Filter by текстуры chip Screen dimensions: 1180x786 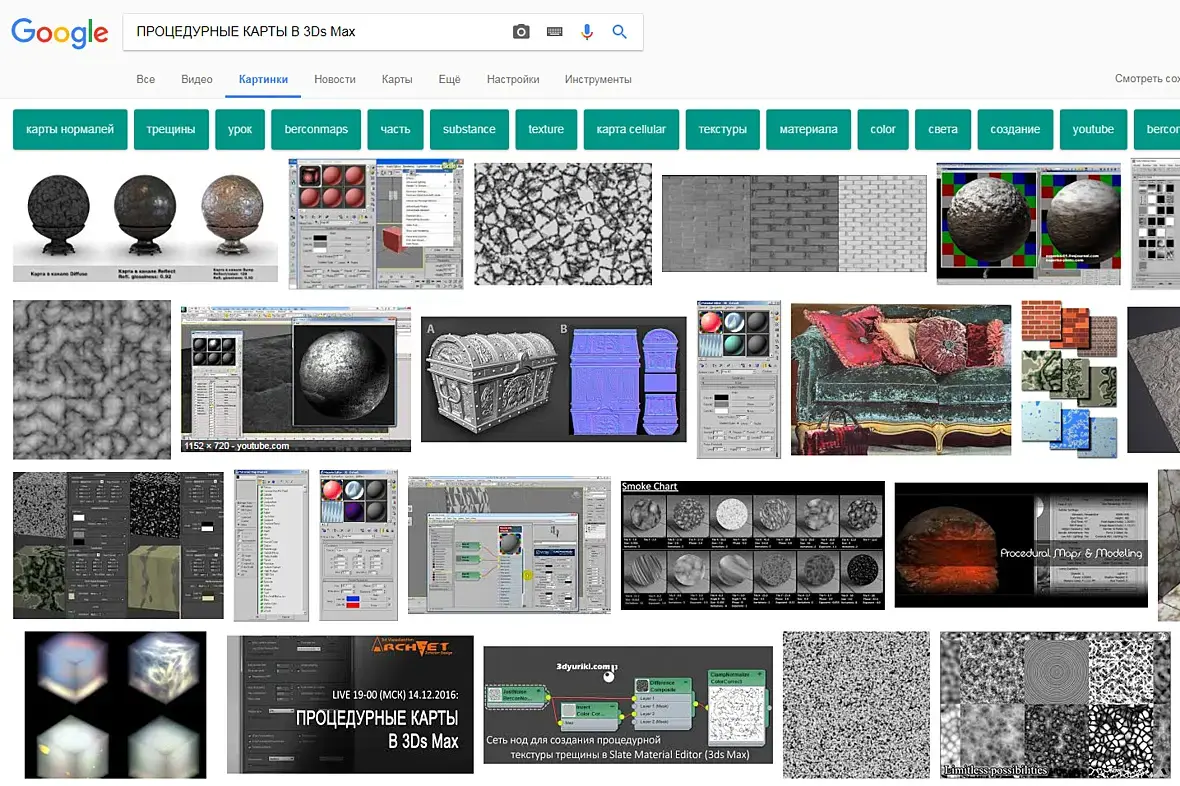coord(722,129)
